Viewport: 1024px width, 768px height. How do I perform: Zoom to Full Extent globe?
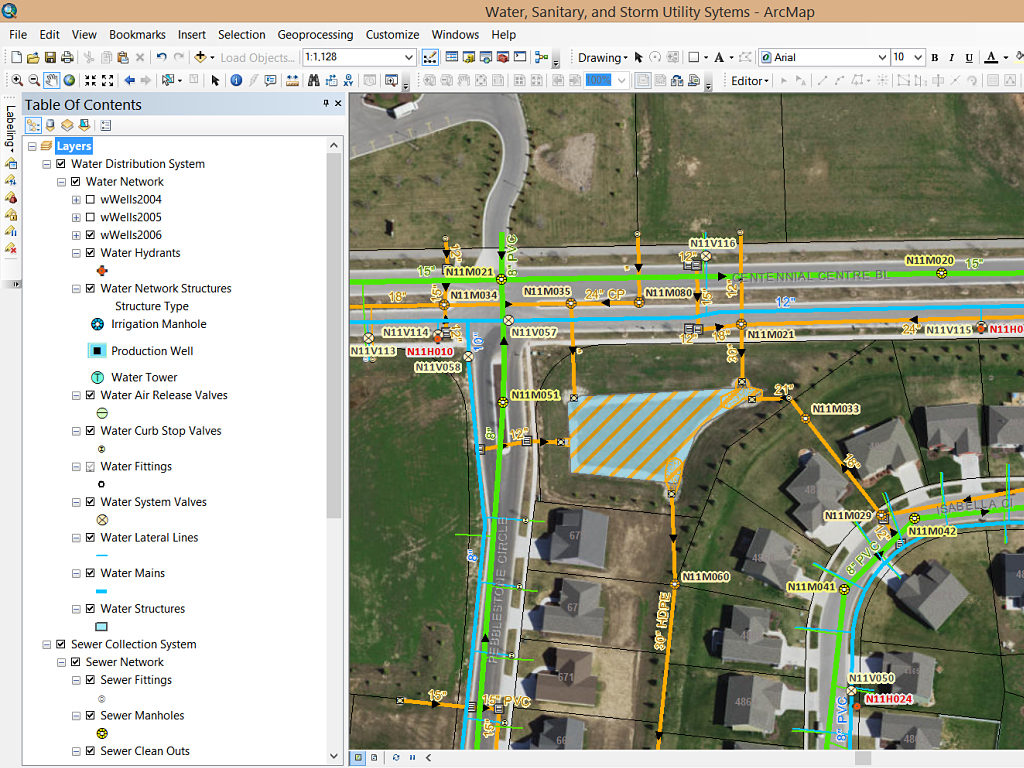pos(69,80)
